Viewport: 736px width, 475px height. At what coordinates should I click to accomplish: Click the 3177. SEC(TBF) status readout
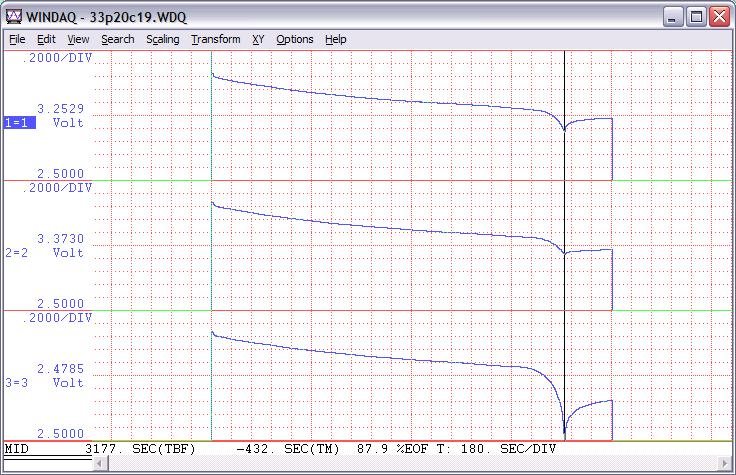tap(140, 449)
